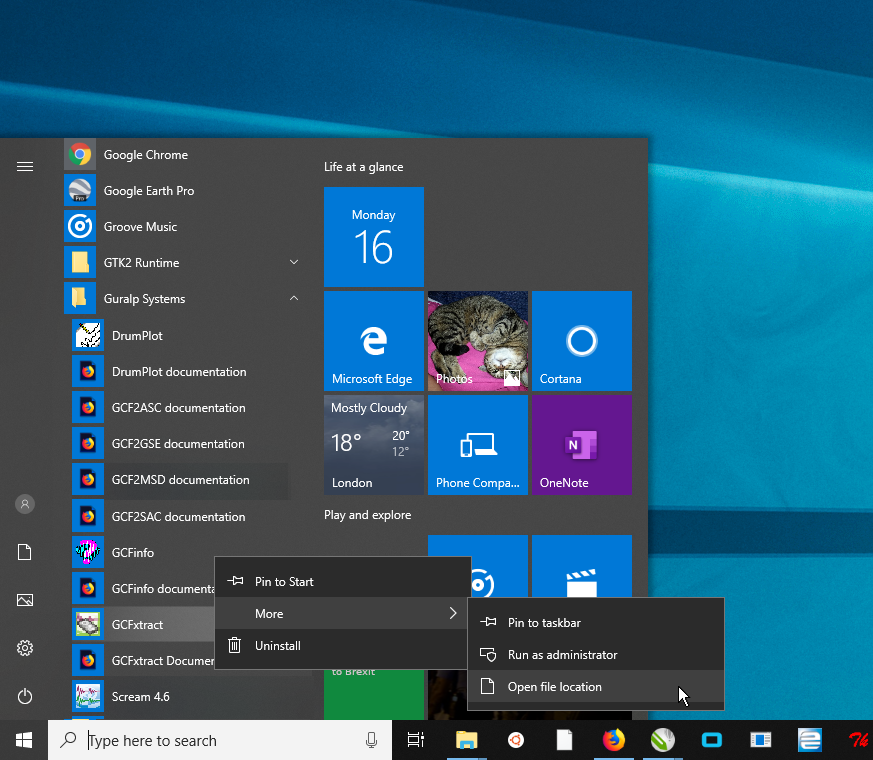Select Uninstall from context menu
Image resolution: width=873 pixels, height=760 pixels.
[341, 646]
